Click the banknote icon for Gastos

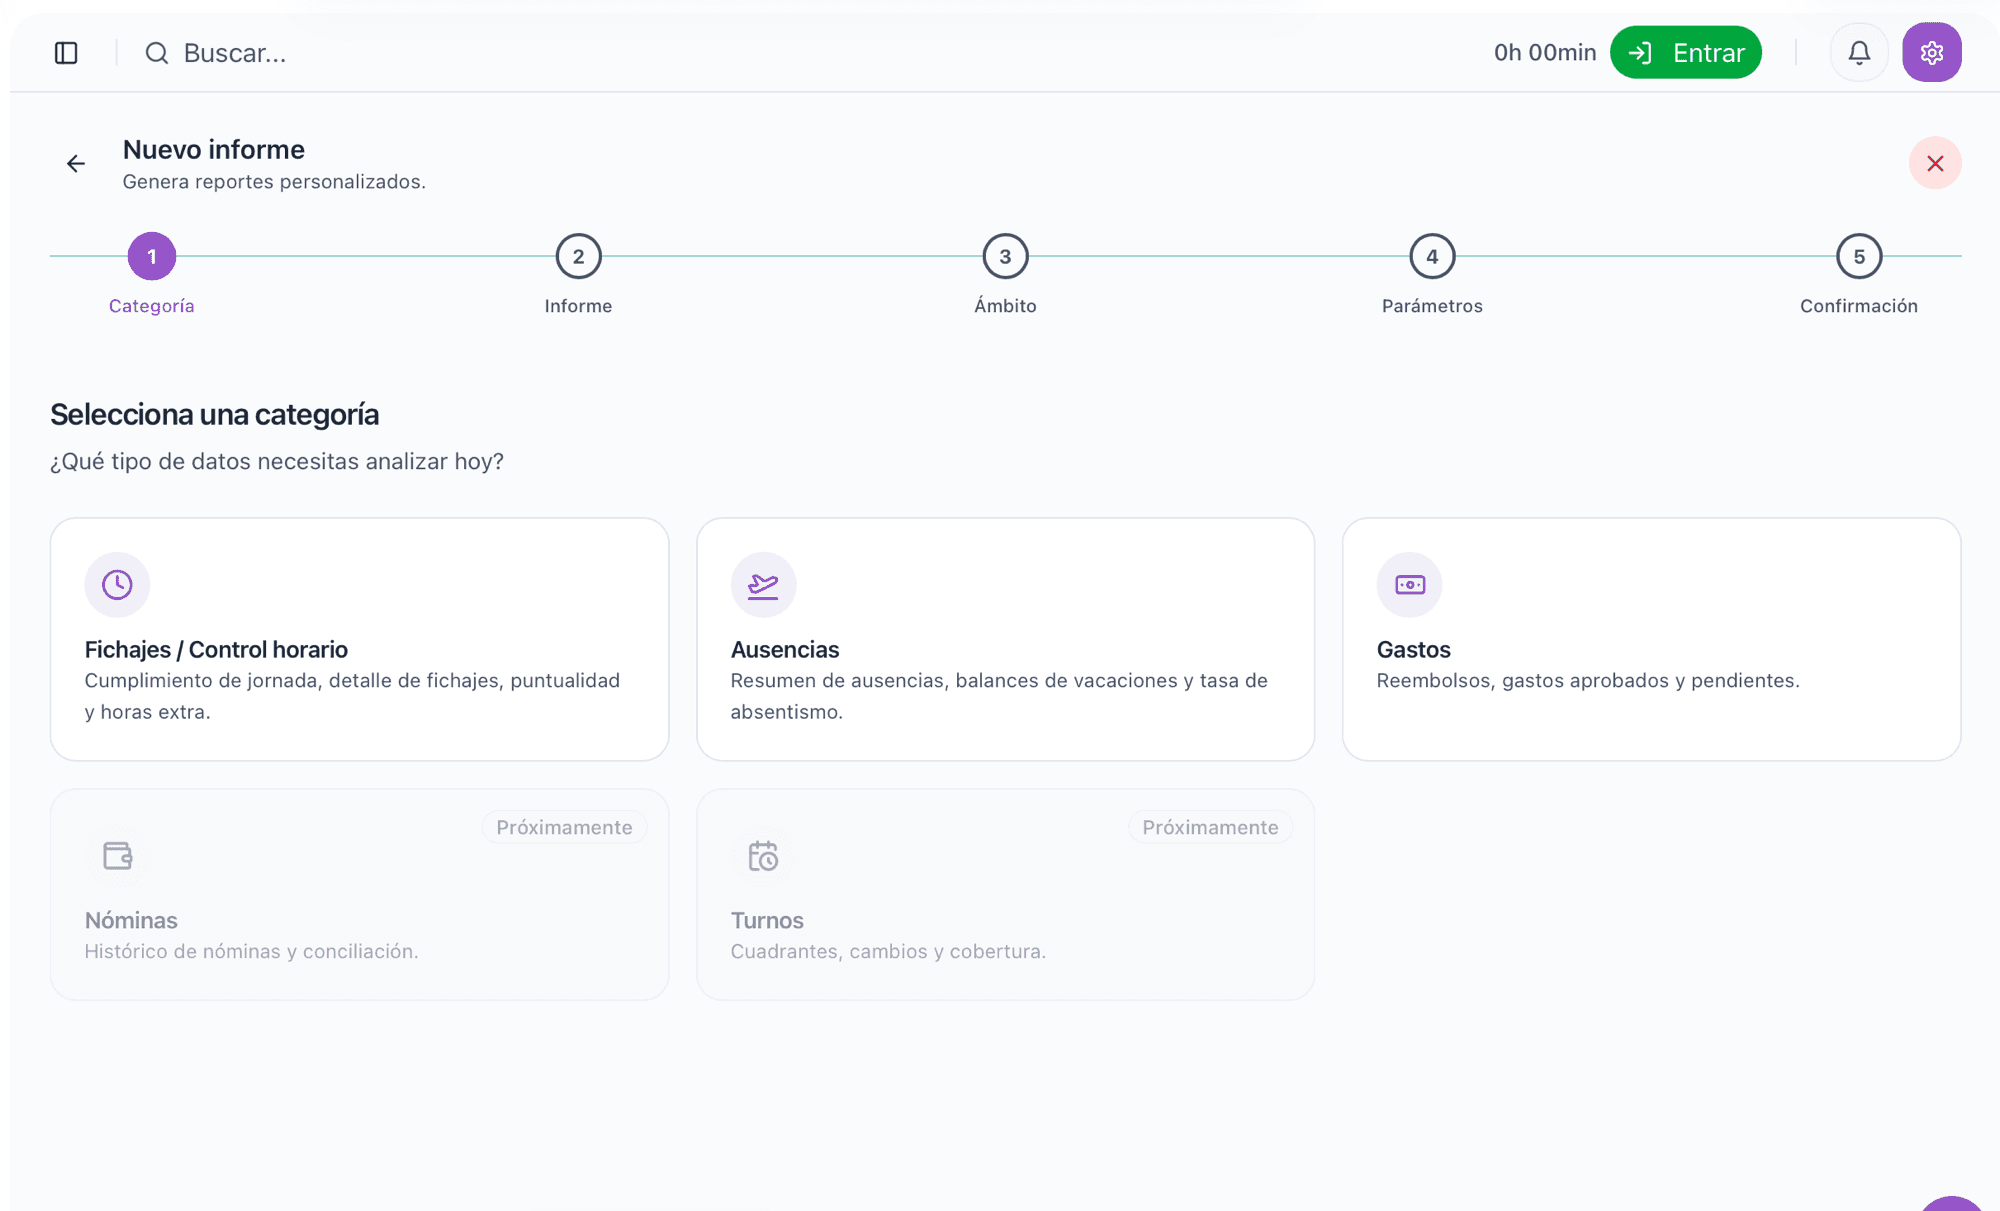tap(1409, 585)
